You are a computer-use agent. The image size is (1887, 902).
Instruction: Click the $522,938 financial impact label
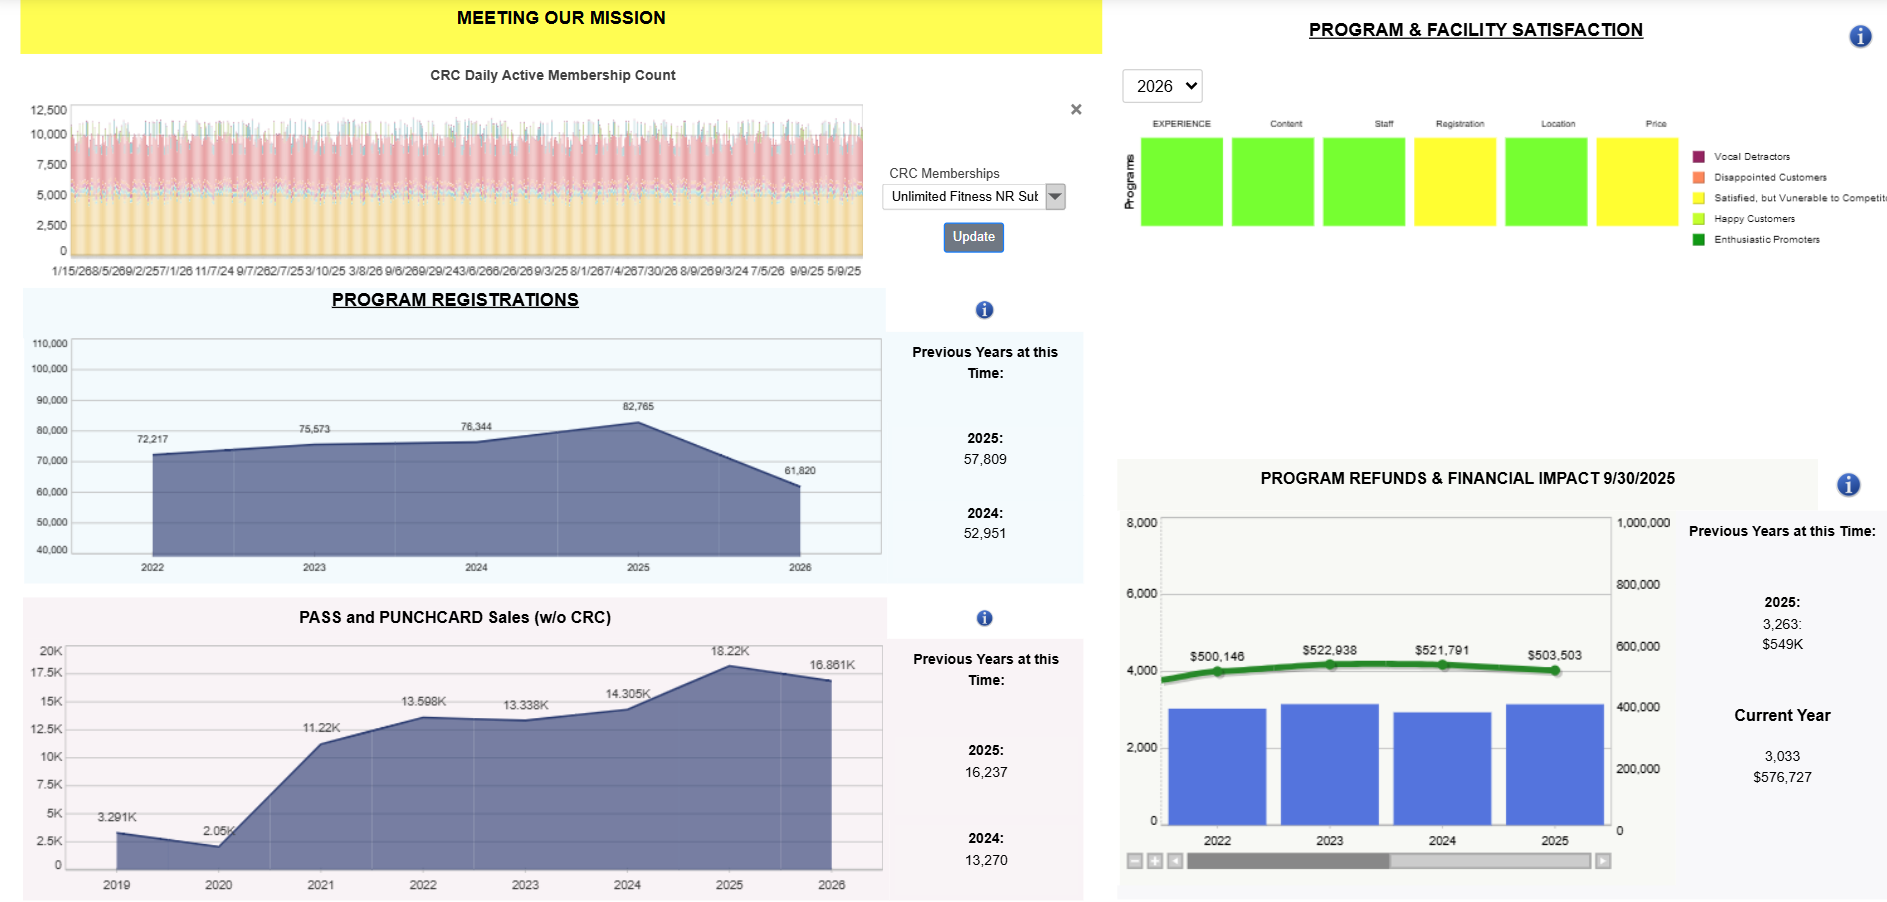tap(1330, 650)
